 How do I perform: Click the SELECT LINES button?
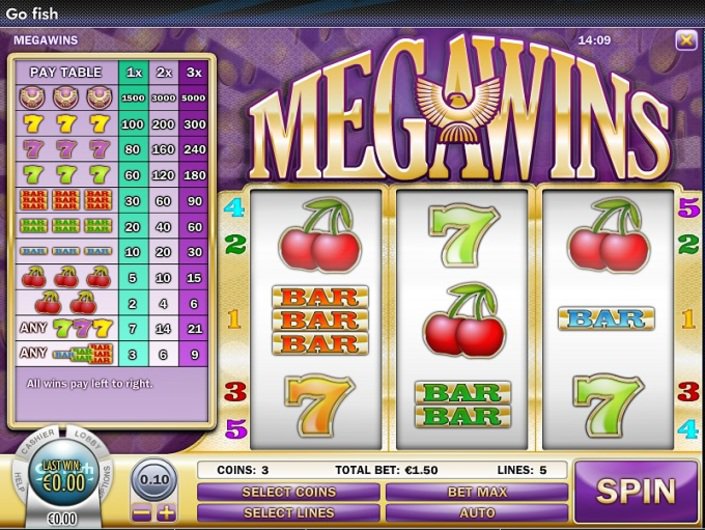tap(289, 513)
